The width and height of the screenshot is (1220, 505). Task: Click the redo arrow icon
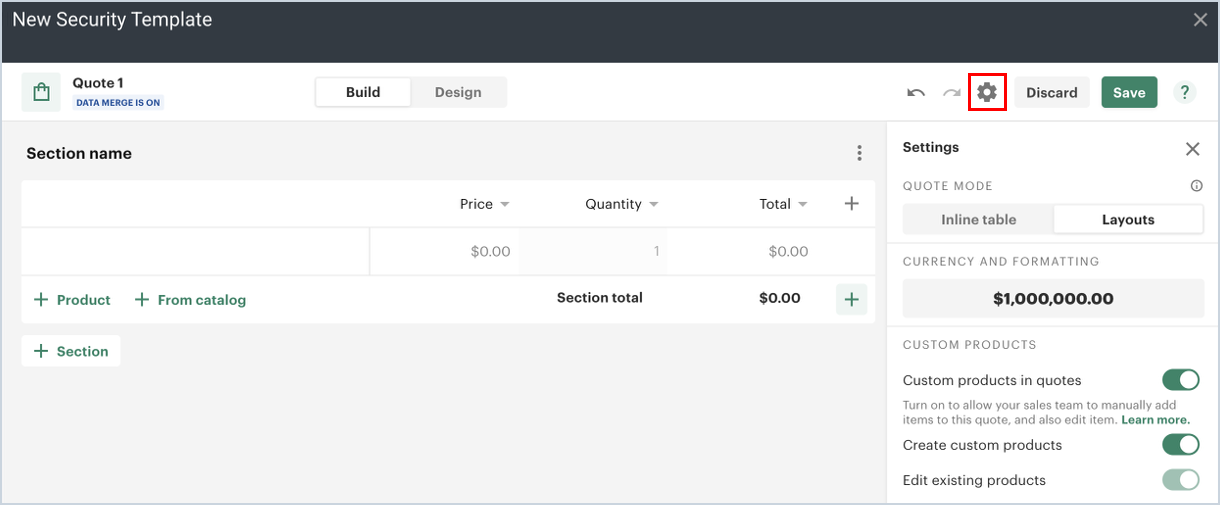(x=951, y=93)
